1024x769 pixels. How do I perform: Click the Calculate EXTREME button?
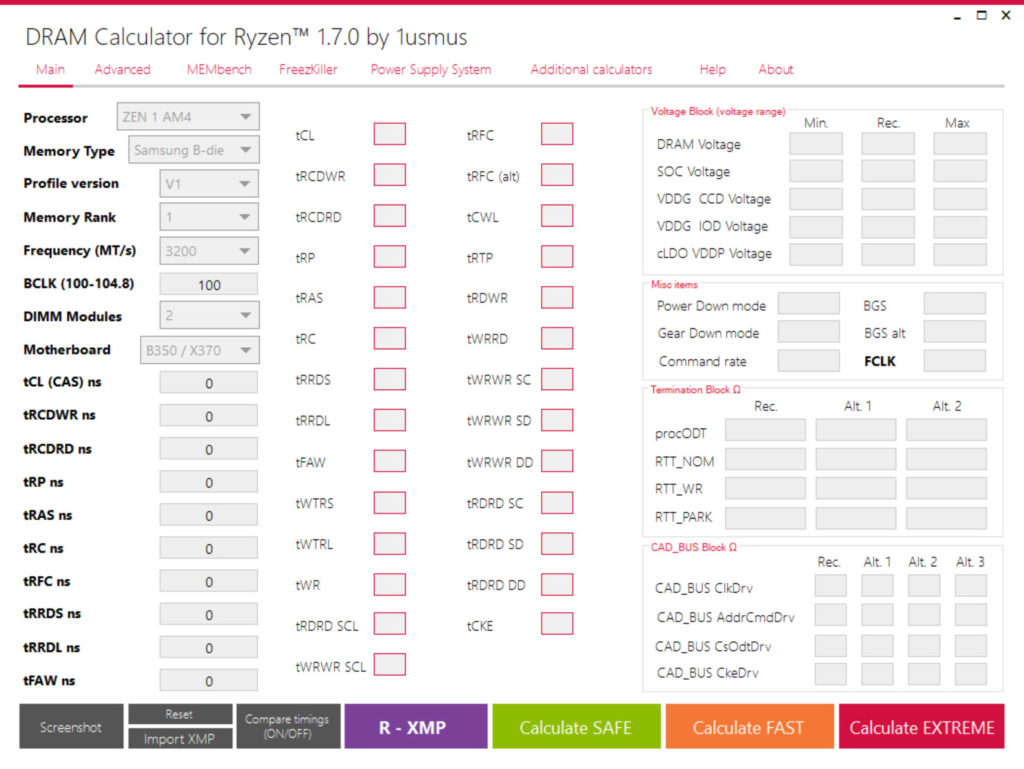(x=921, y=727)
